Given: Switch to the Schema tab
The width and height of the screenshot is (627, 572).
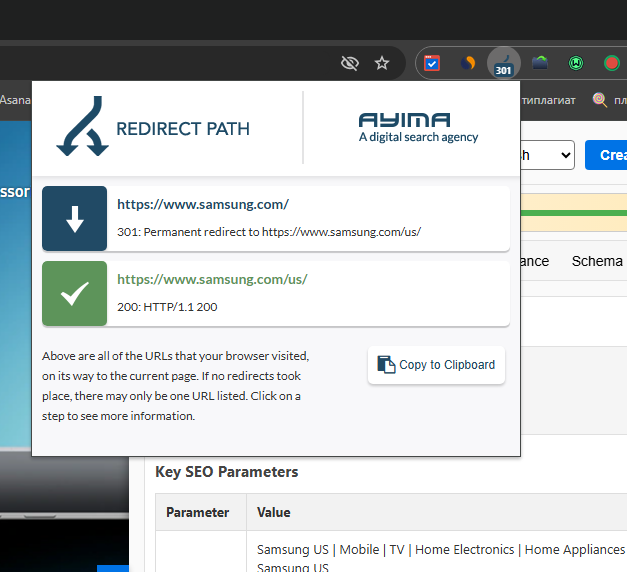Looking at the screenshot, I should click(x=597, y=261).
